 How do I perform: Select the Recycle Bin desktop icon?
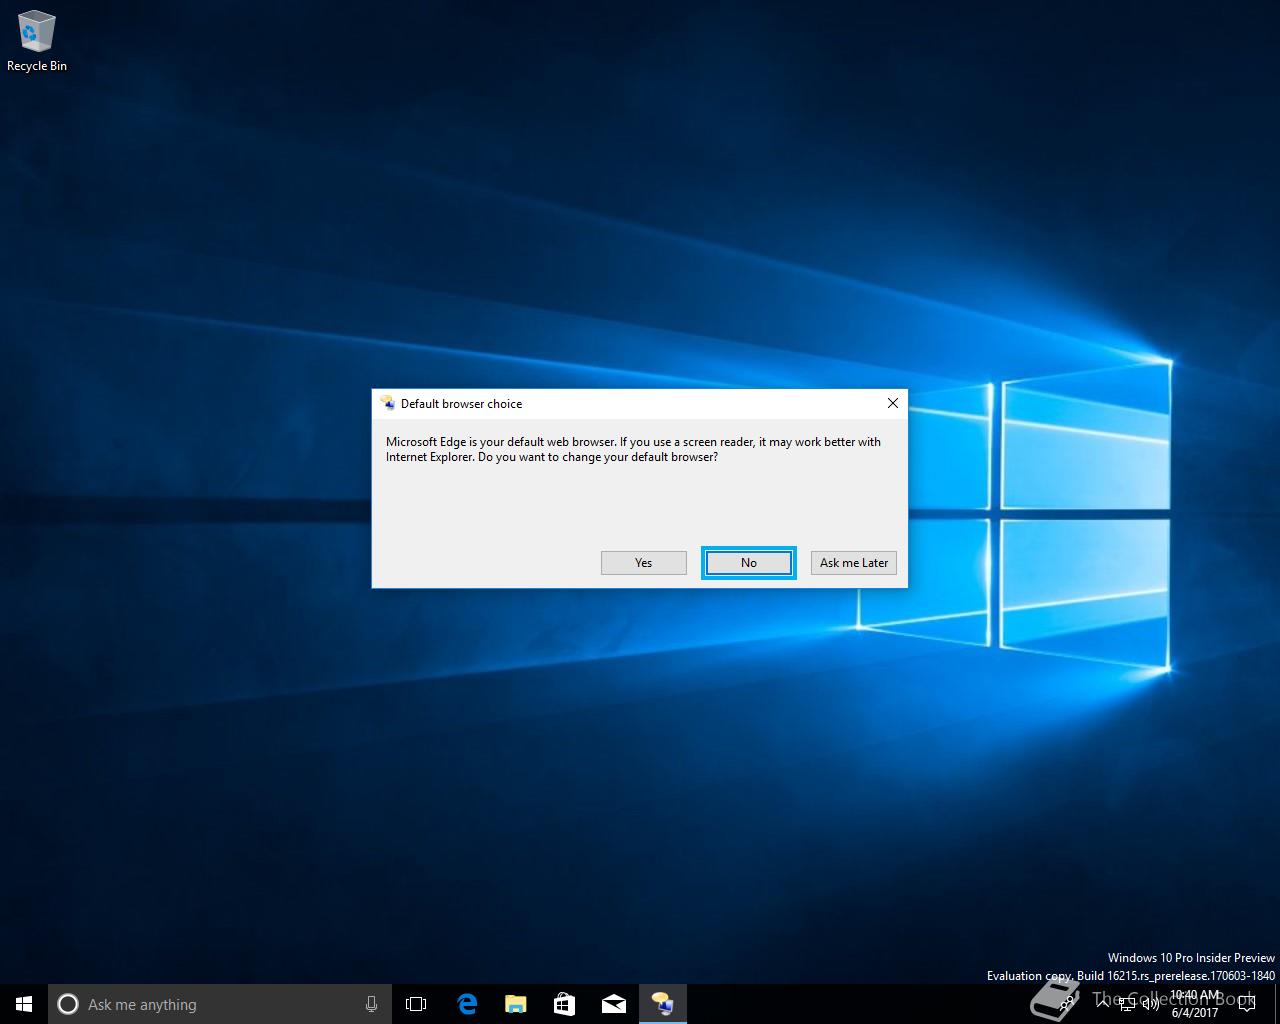coord(37,42)
